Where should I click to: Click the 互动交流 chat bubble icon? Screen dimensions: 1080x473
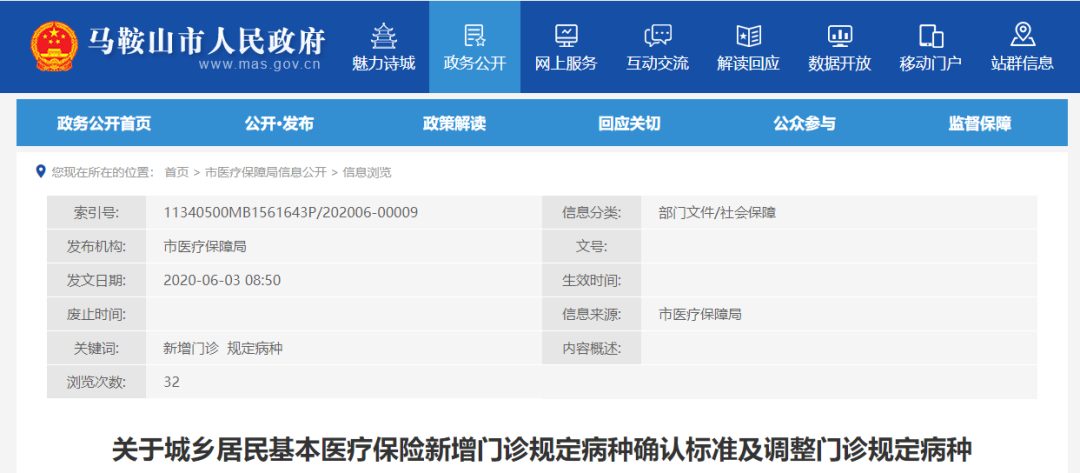coord(657,34)
